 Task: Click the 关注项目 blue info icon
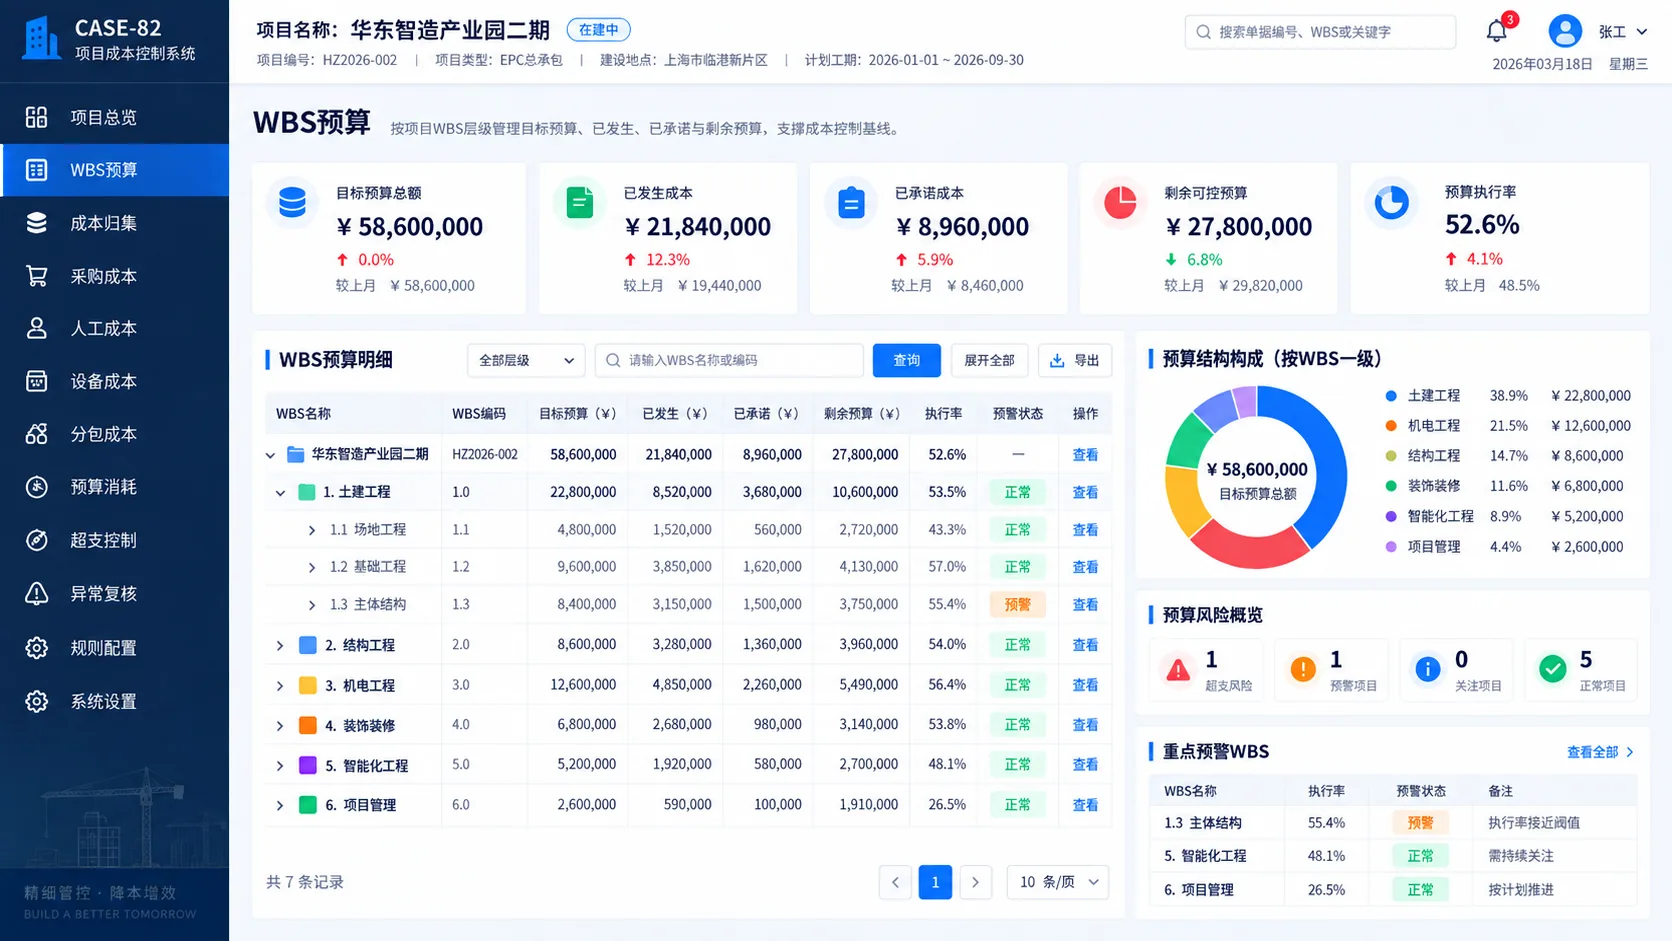coord(1428,670)
